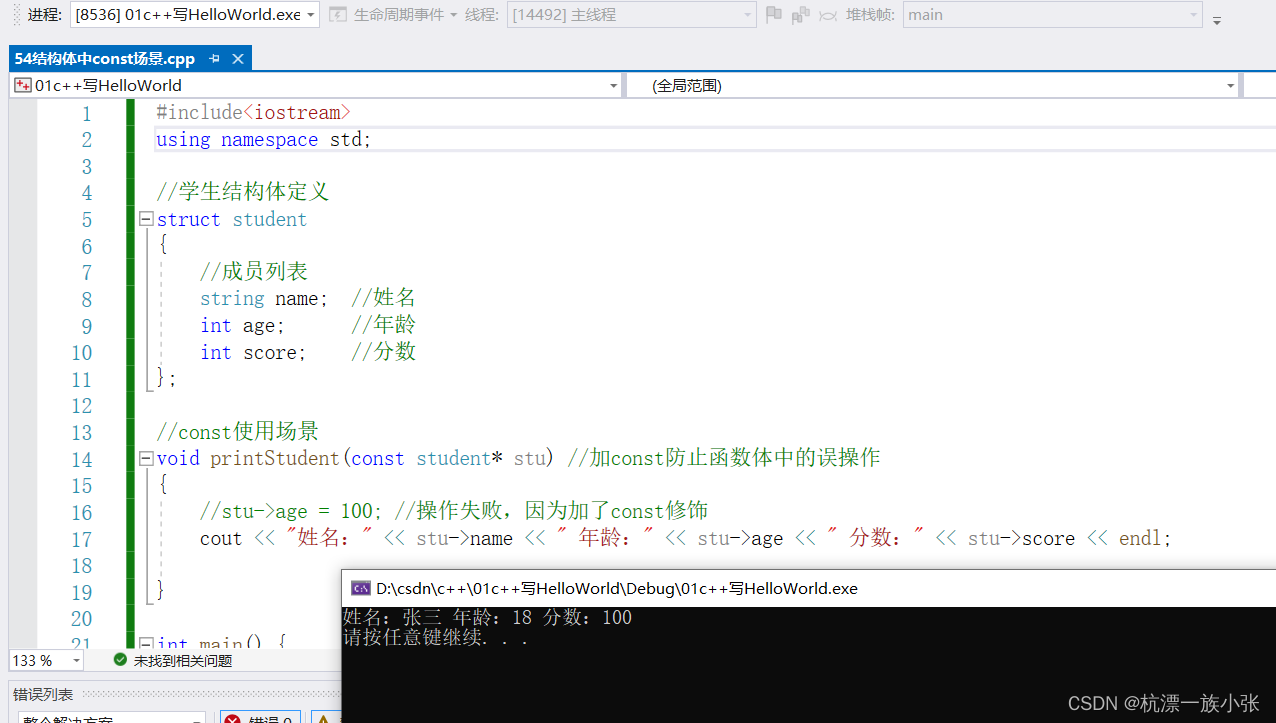Collapse the struct student code block

(146, 219)
